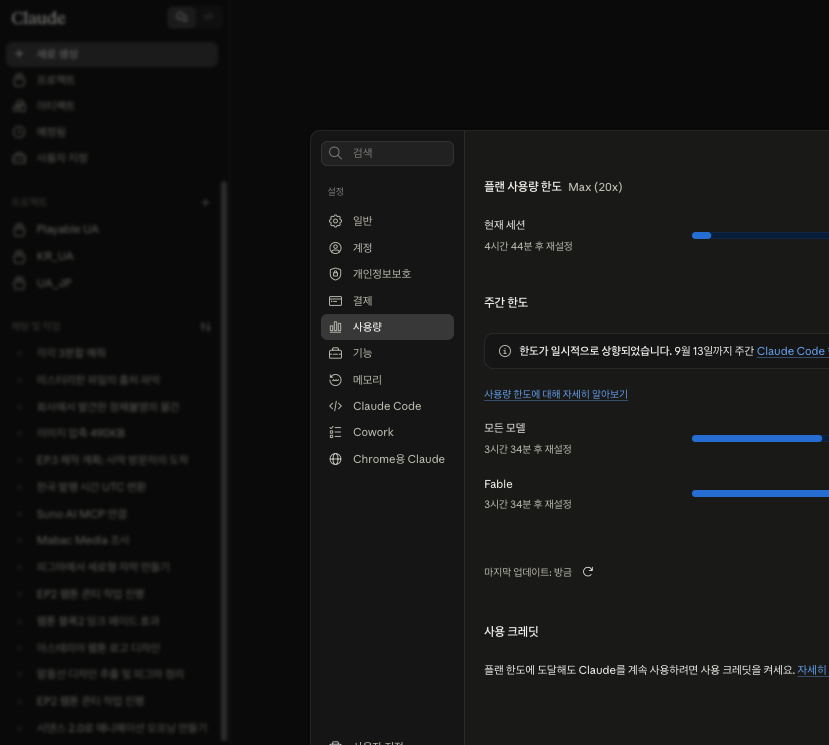Open the Chrome용 Claude settings section
Image resolution: width=829 pixels, height=745 pixels.
(x=387, y=459)
